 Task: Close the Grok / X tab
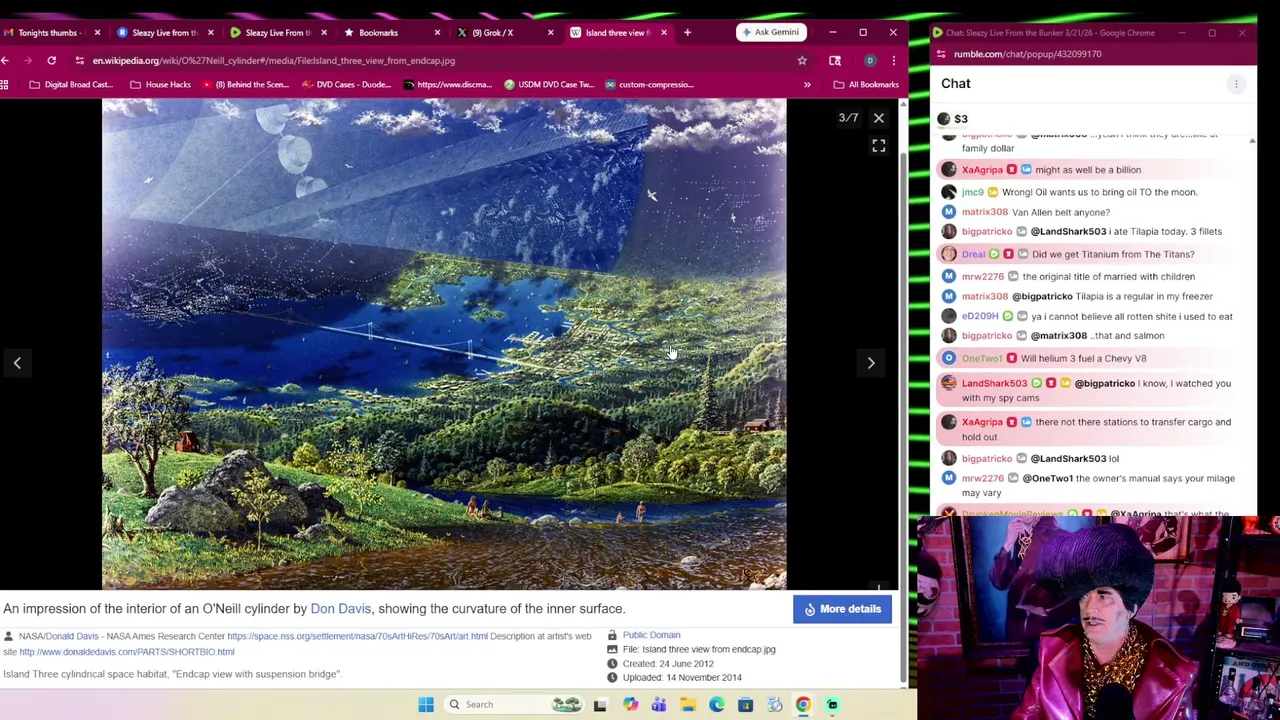[x=550, y=33]
